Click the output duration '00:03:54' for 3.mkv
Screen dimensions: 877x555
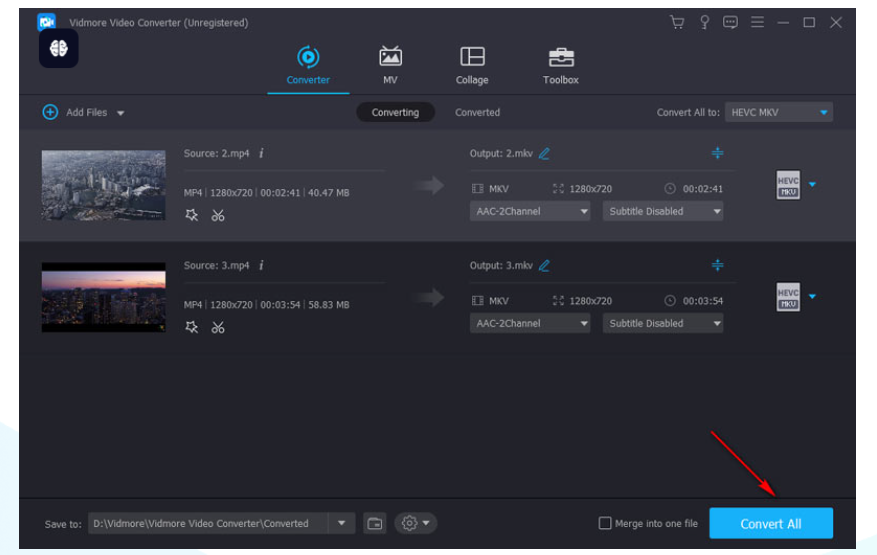pos(702,300)
